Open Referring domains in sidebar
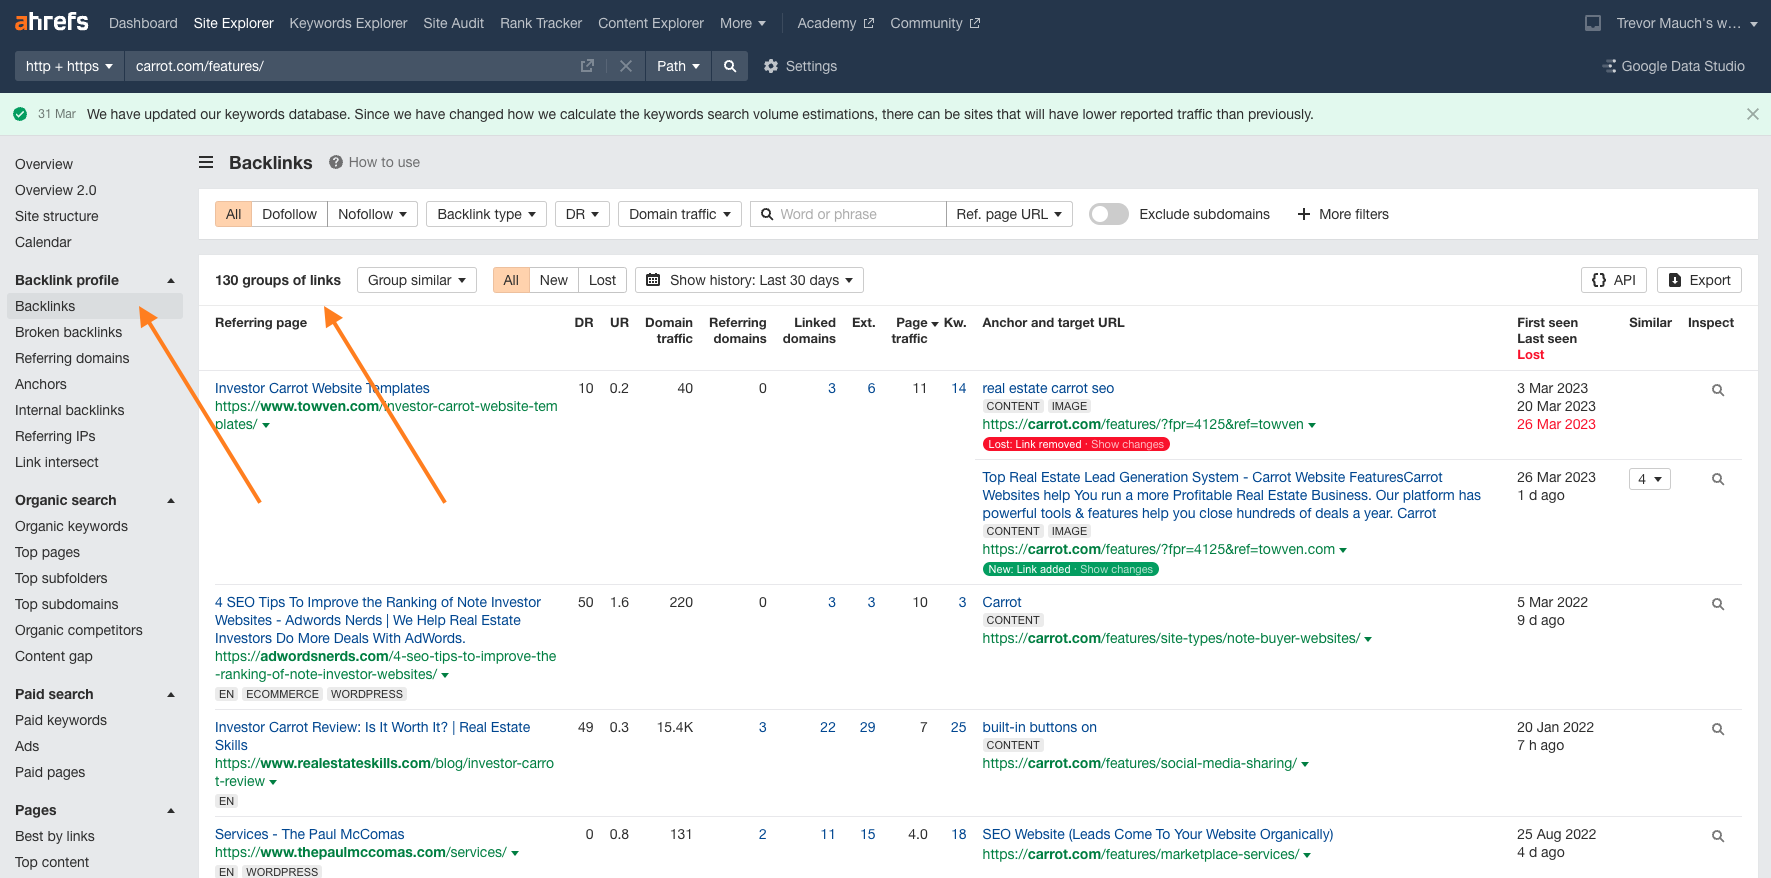This screenshot has height=878, width=1771. click(72, 358)
